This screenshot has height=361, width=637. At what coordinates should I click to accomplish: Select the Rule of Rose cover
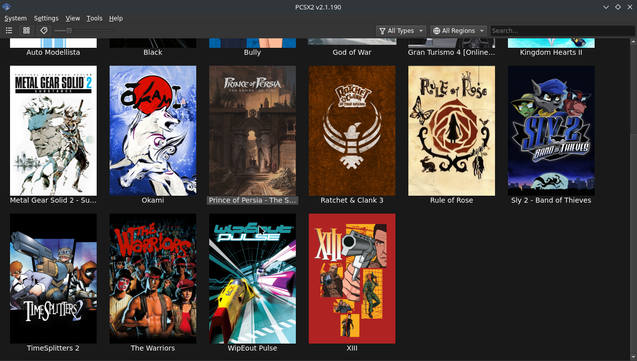coord(451,131)
